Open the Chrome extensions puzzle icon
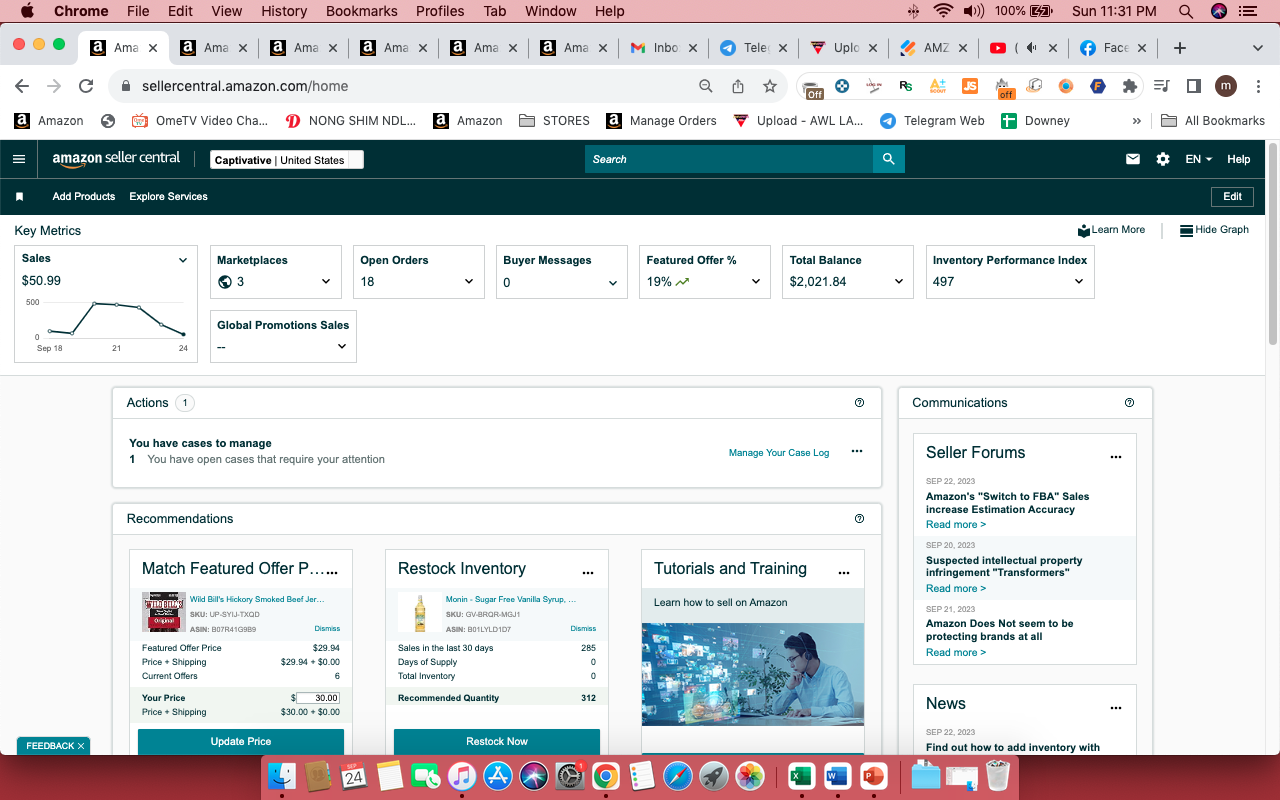The height and width of the screenshot is (800, 1280). coord(1130,86)
